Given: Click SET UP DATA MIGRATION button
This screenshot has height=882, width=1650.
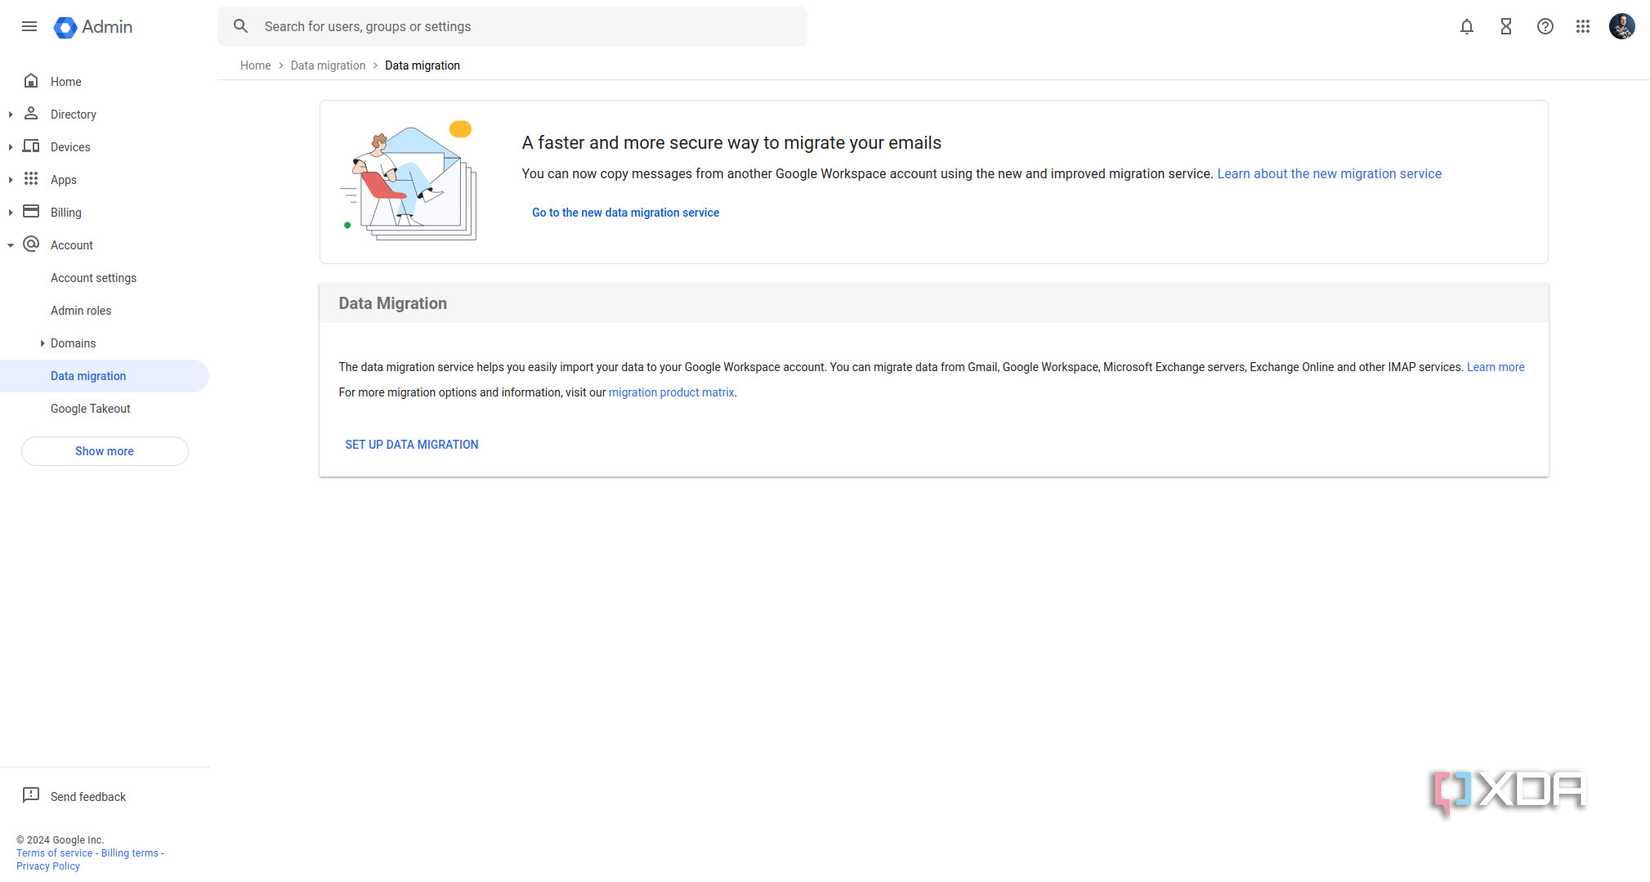Looking at the screenshot, I should 411,445.
